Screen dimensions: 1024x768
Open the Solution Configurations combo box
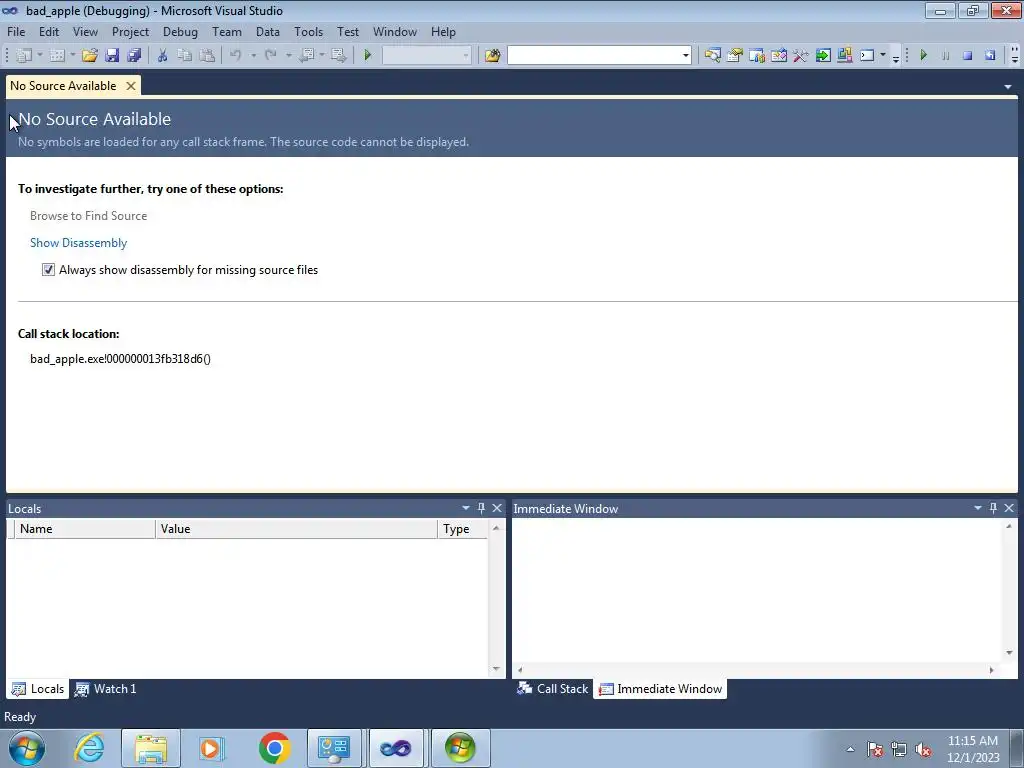pyautogui.click(x=426, y=56)
